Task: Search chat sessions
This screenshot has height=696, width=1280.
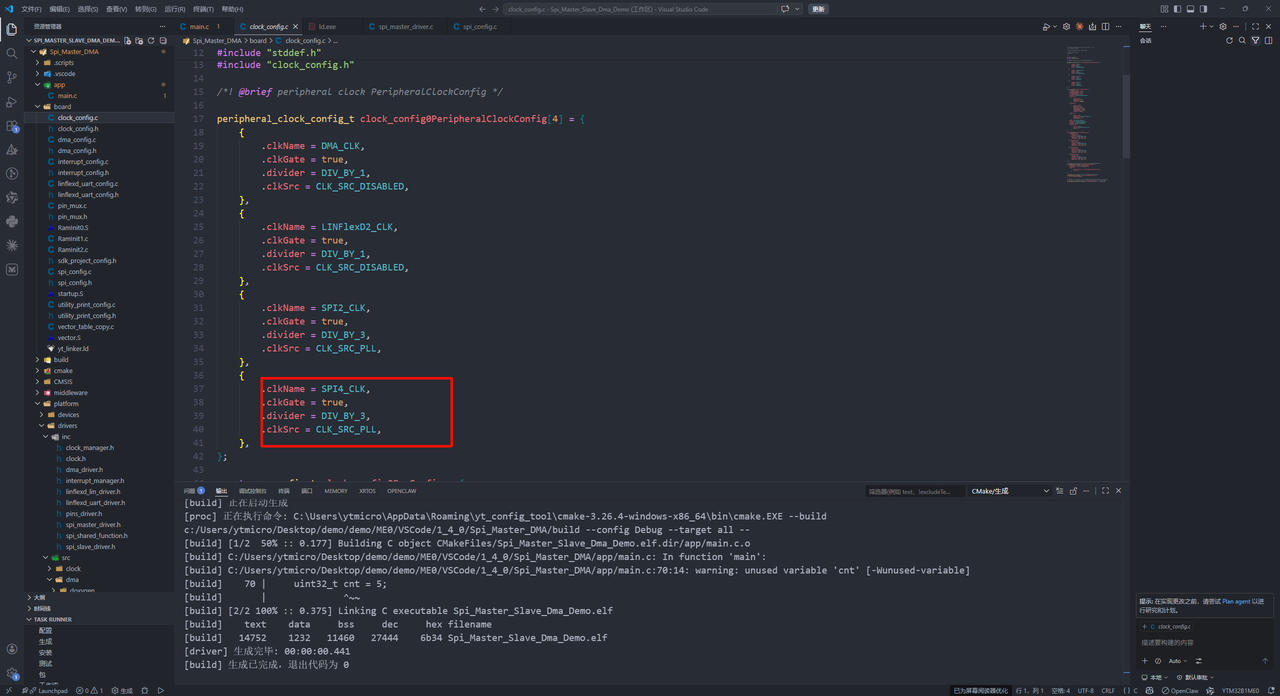Action: [x=1243, y=41]
